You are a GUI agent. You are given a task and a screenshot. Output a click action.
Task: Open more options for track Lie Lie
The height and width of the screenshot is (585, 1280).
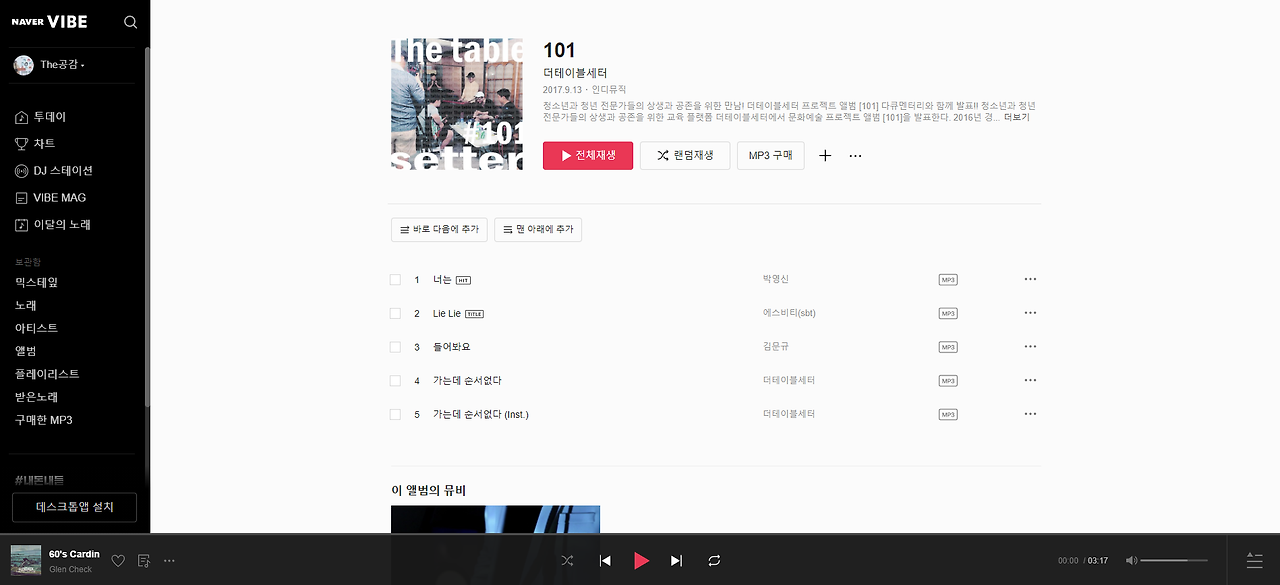[x=1030, y=313]
